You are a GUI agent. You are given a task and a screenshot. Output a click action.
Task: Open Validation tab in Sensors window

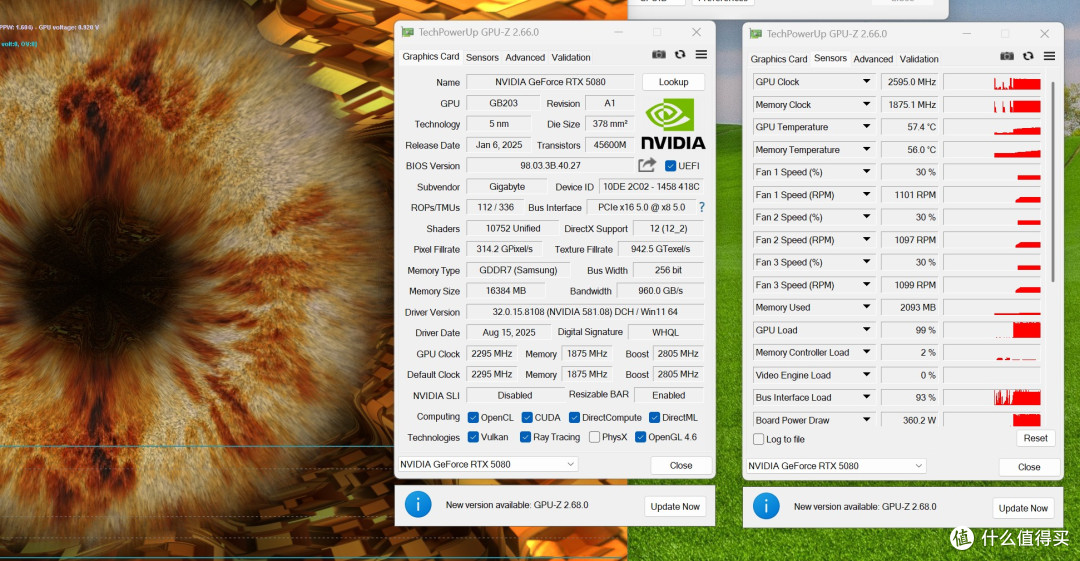pos(919,59)
